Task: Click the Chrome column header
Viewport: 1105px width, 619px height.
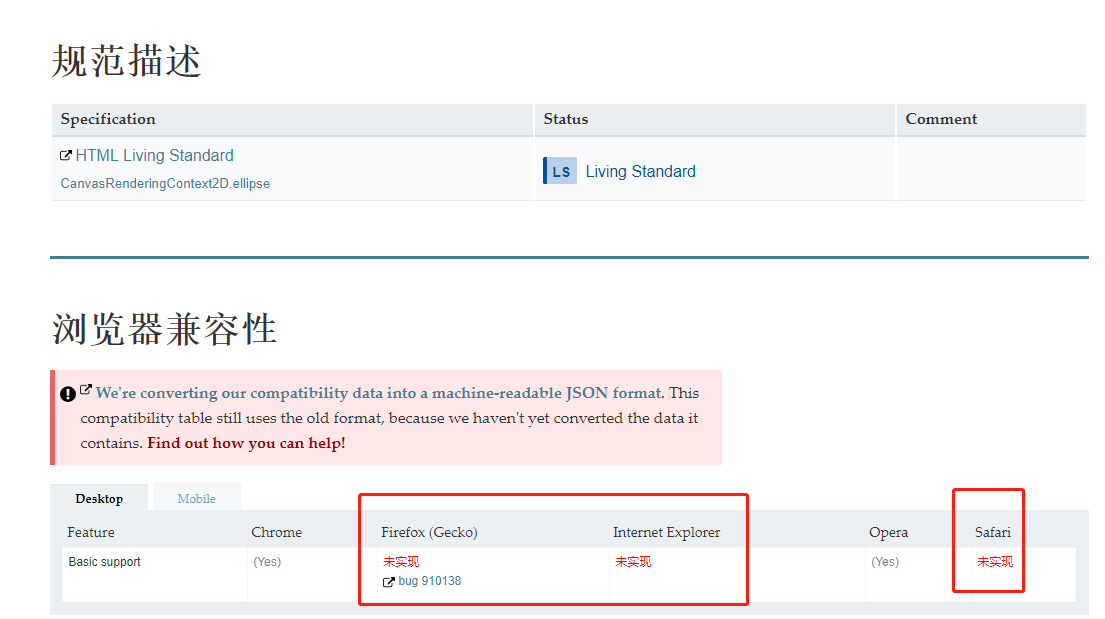Action: tap(276, 532)
